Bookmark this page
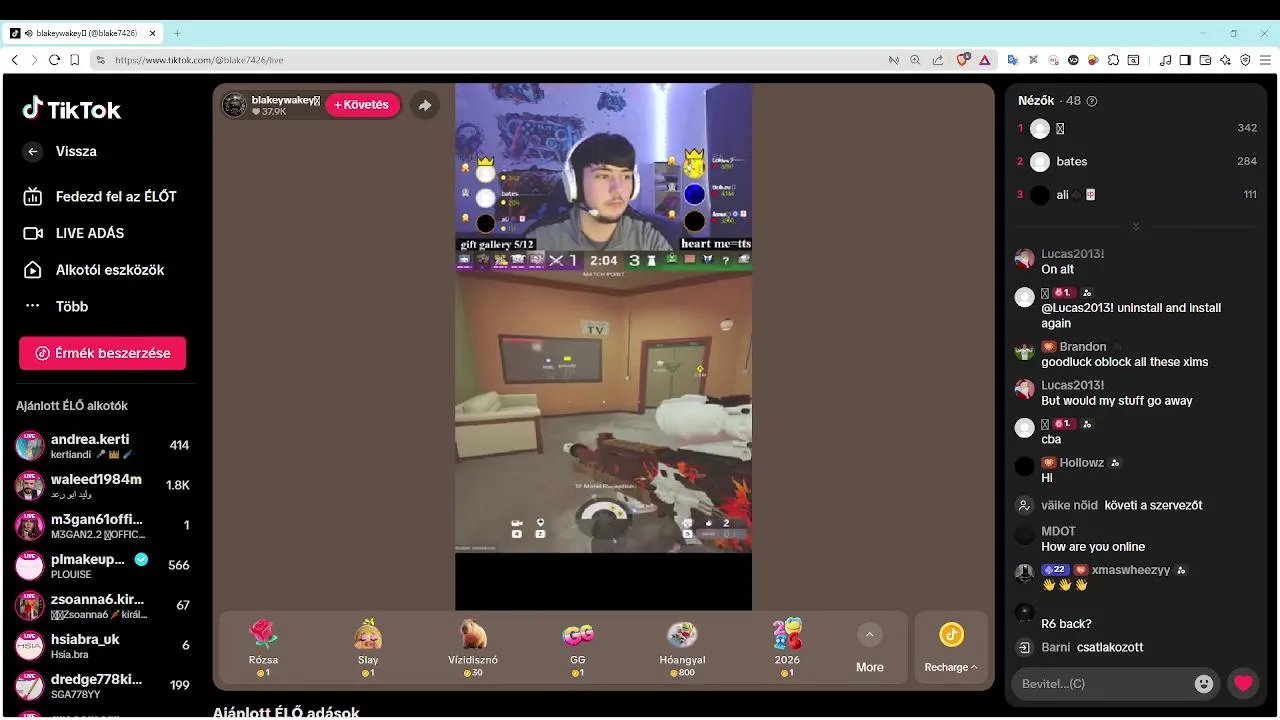Screen dimensions: 1280x720 [74, 60]
